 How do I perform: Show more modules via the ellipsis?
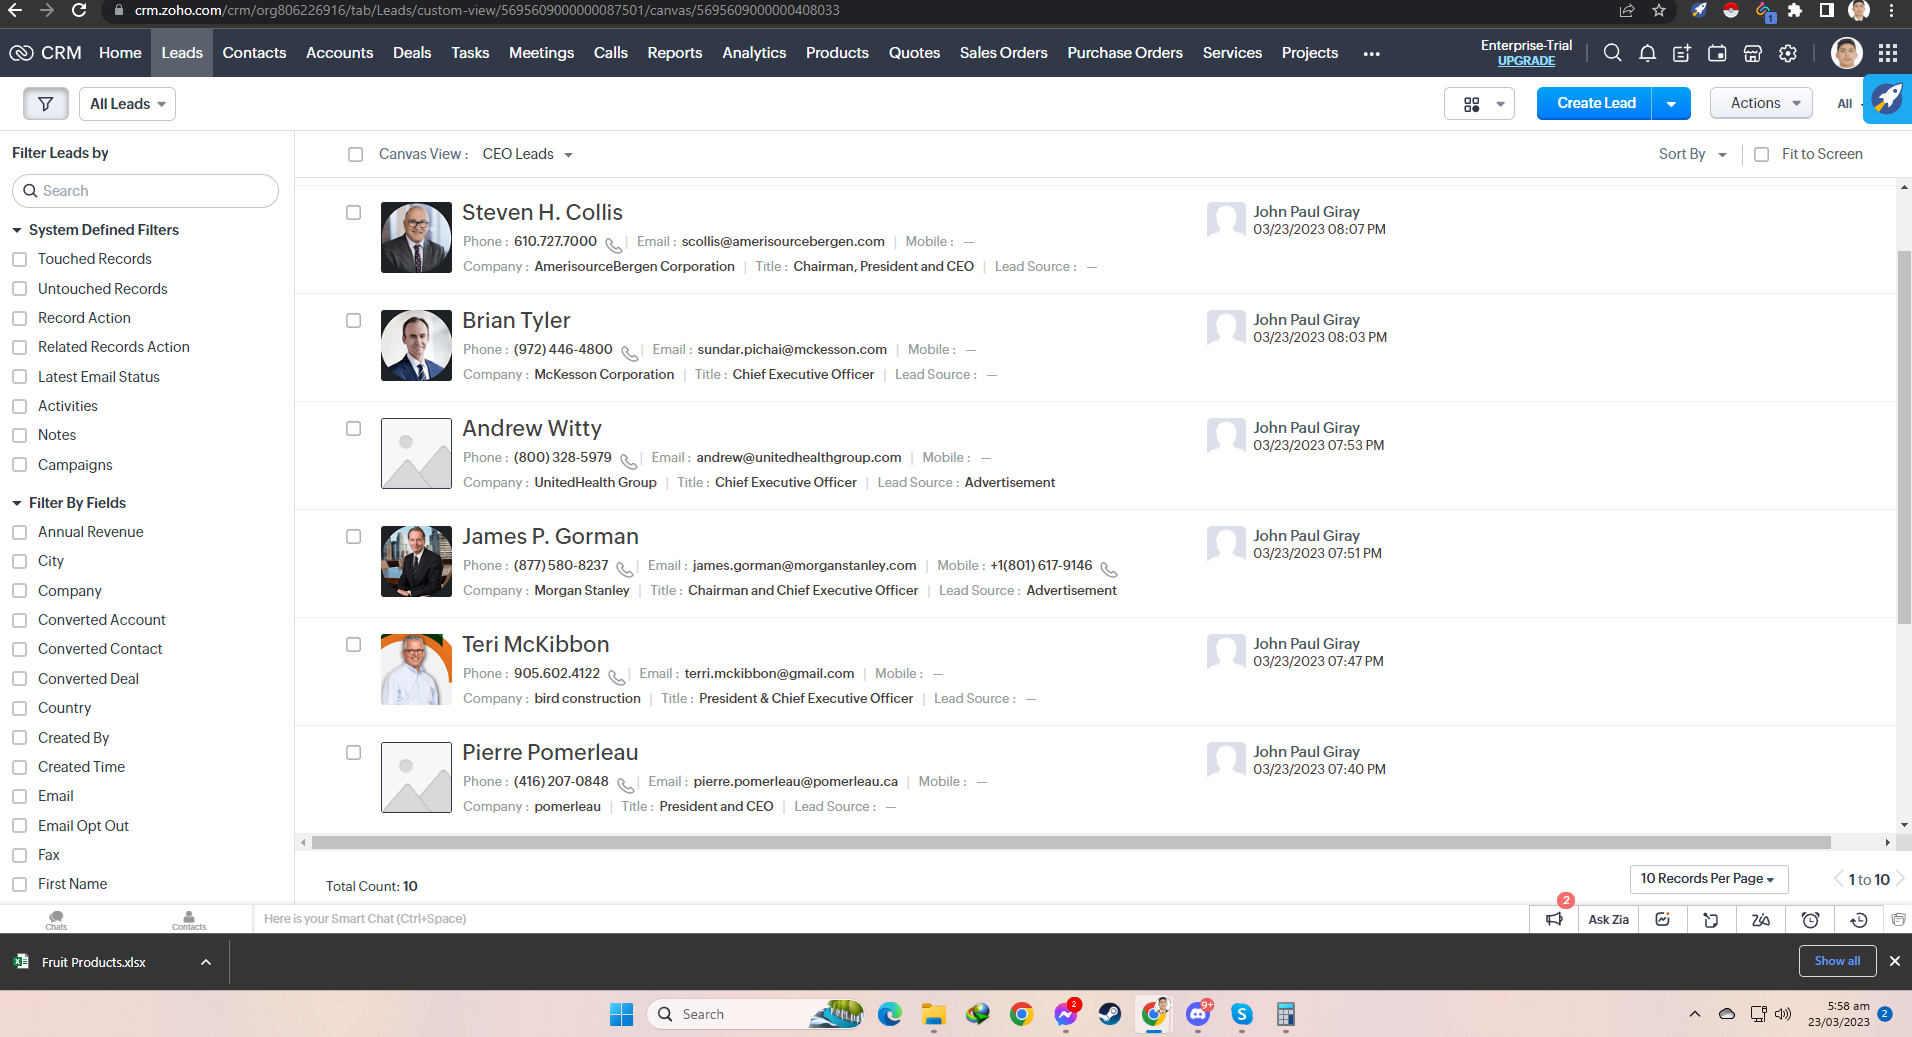[x=1371, y=54]
